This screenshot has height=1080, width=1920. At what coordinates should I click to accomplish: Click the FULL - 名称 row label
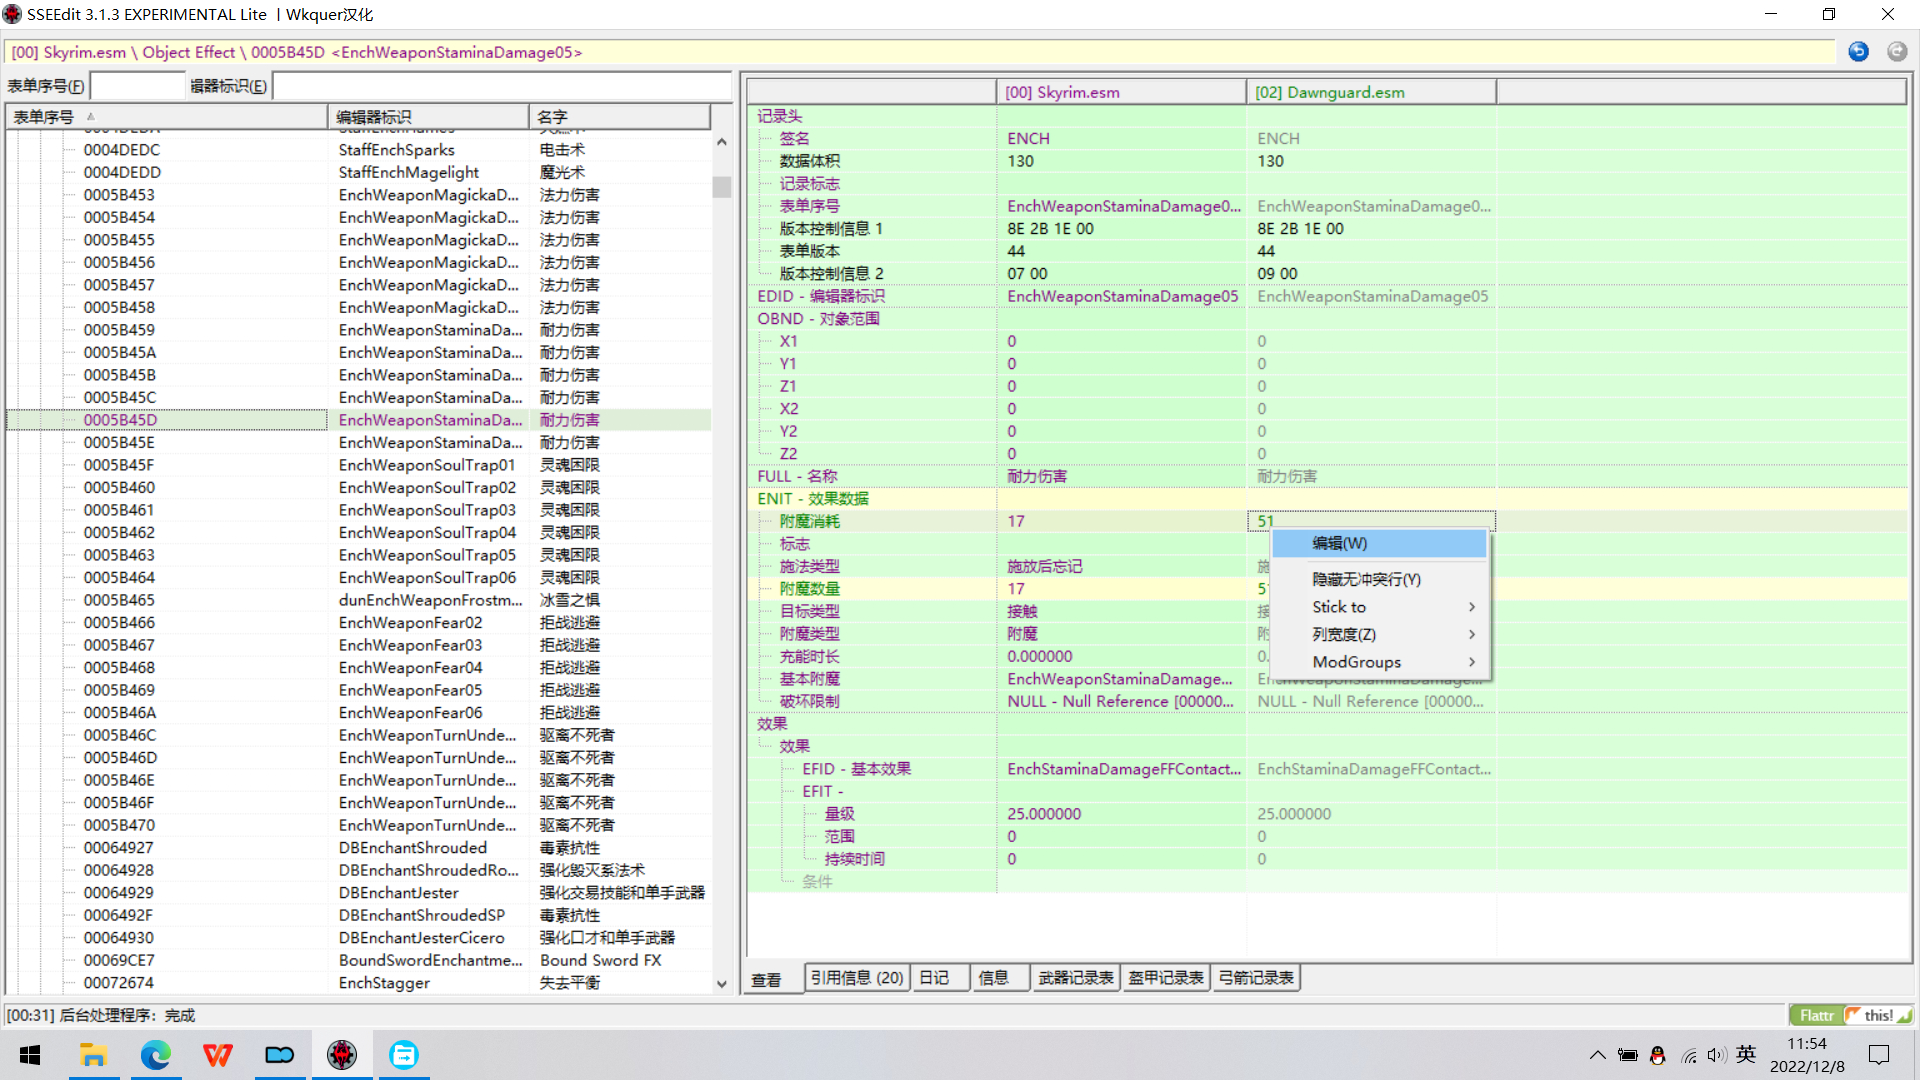tap(797, 476)
